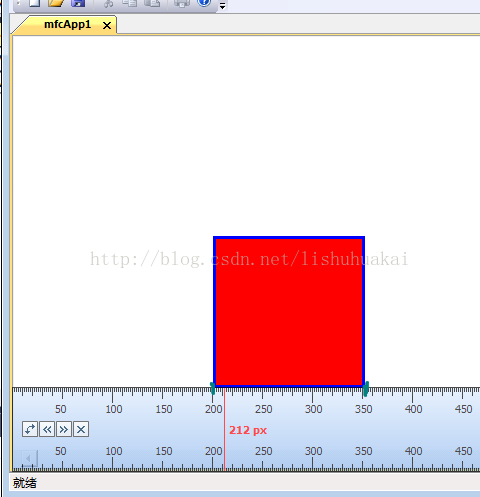The width and height of the screenshot is (480, 497).
Task: Click the 就绪 status bar text
Action: [25, 483]
